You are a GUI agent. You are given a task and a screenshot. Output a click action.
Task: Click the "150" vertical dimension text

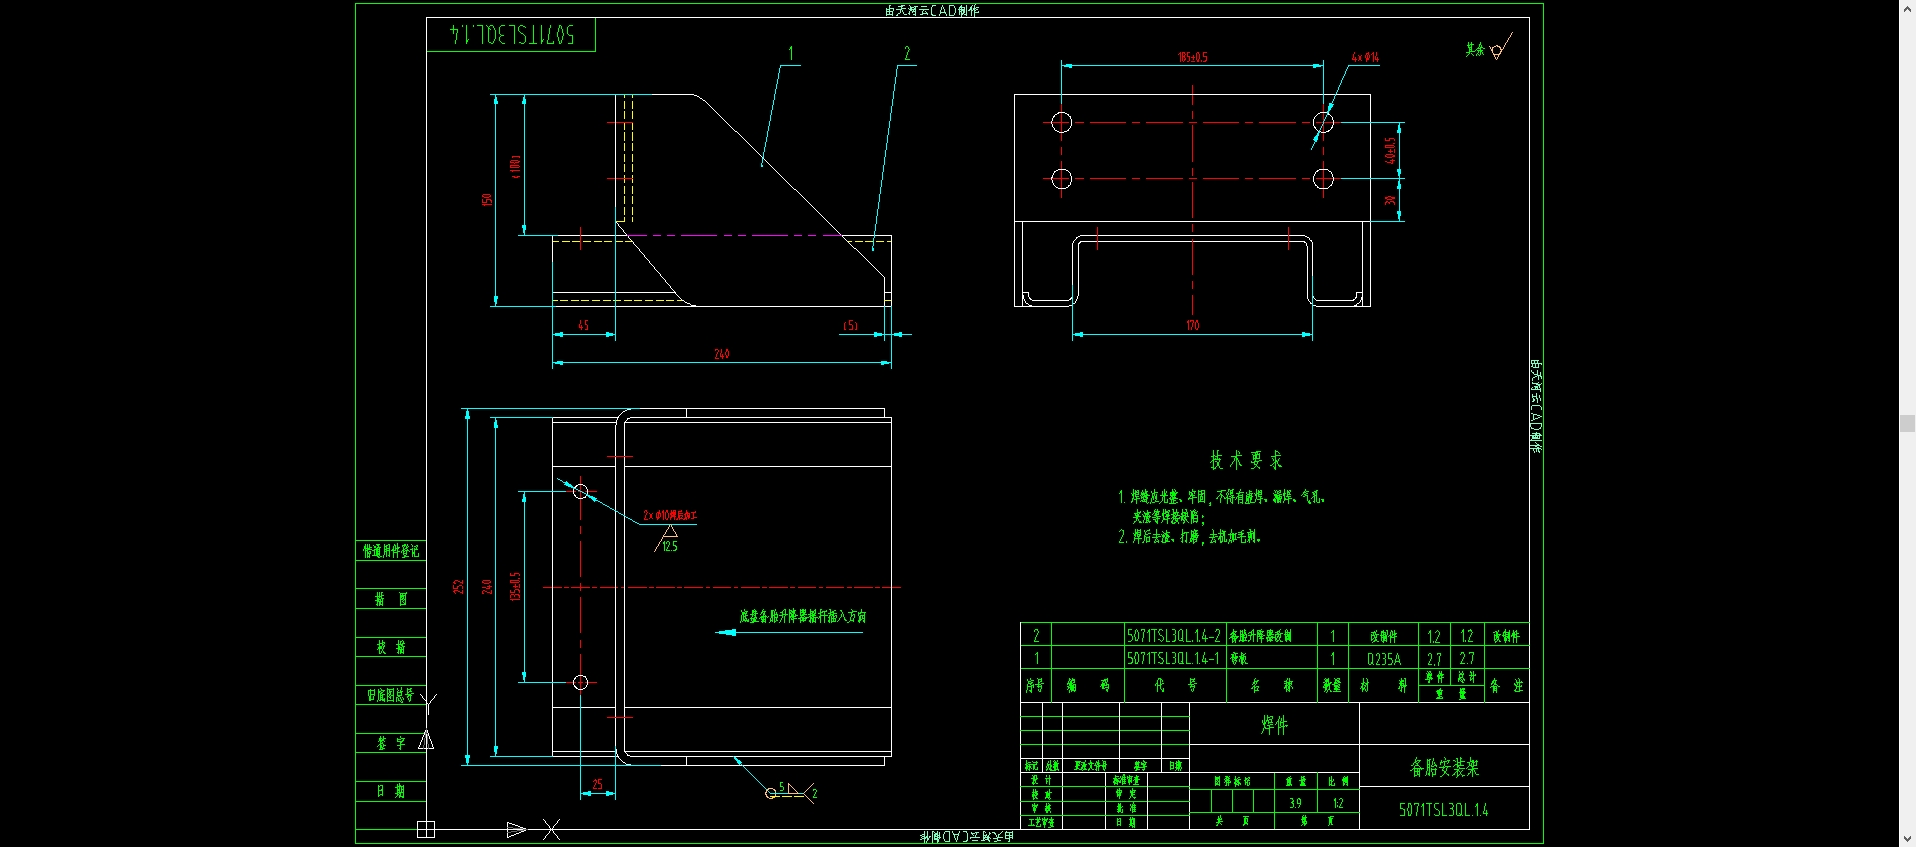487,200
